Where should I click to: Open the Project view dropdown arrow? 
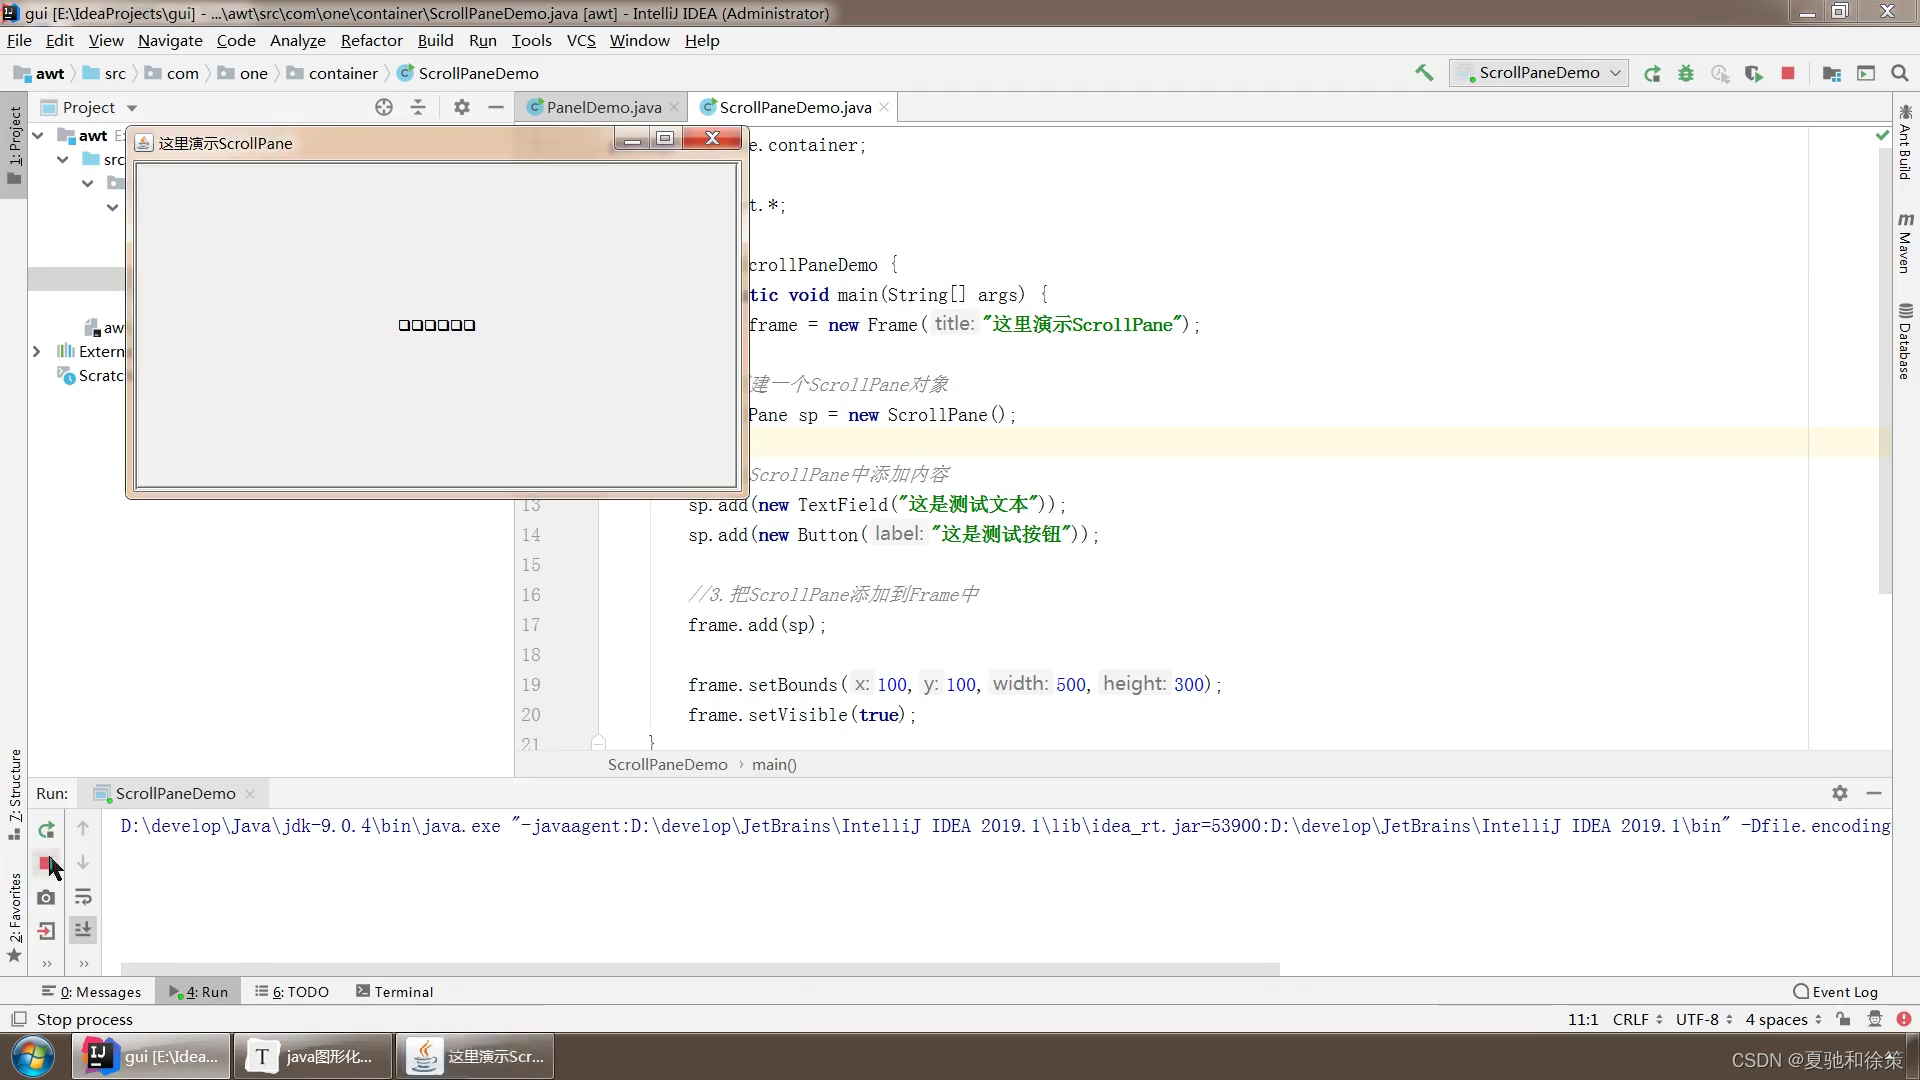133,107
